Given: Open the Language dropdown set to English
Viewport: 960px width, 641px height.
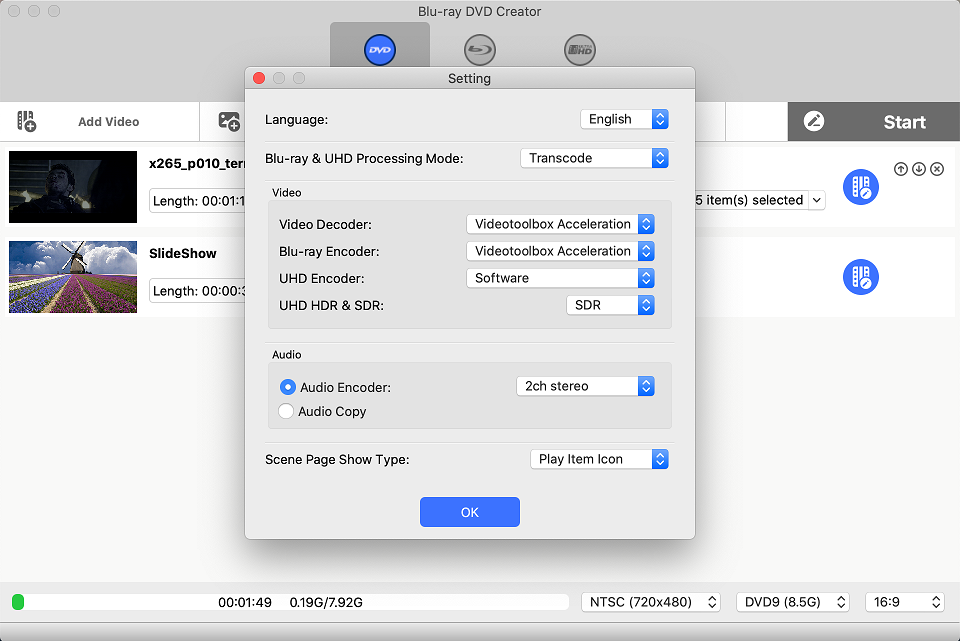Looking at the screenshot, I should pyautogui.click(x=624, y=119).
